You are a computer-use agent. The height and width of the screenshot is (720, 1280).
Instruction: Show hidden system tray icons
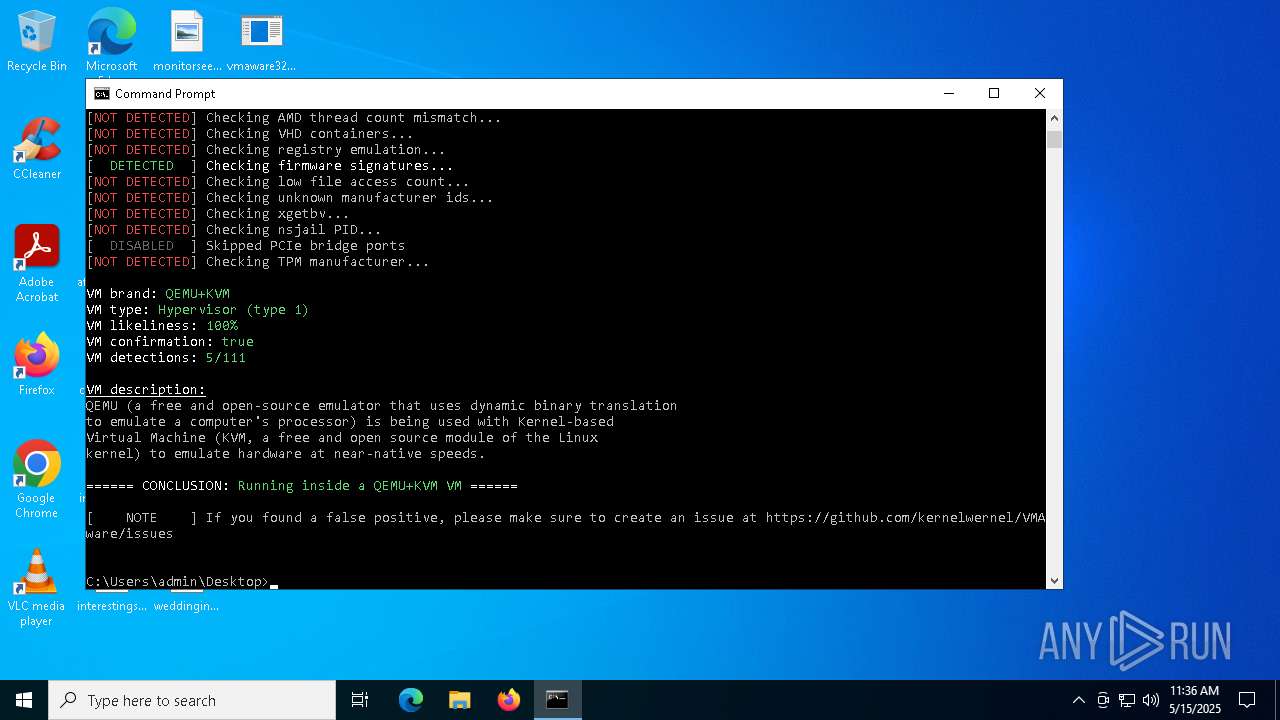pos(1078,700)
